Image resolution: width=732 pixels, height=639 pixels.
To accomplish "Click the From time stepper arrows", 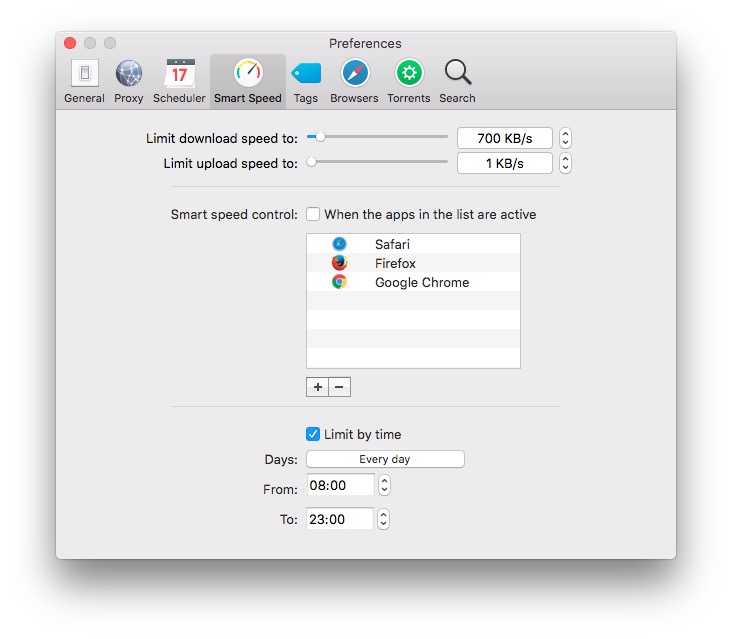I will [x=385, y=486].
